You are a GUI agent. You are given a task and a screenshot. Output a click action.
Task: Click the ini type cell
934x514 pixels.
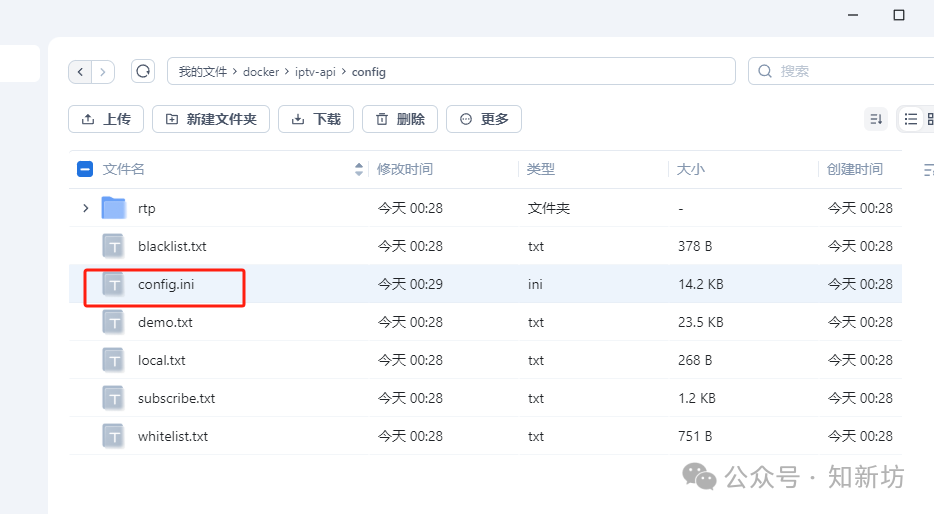(x=535, y=284)
